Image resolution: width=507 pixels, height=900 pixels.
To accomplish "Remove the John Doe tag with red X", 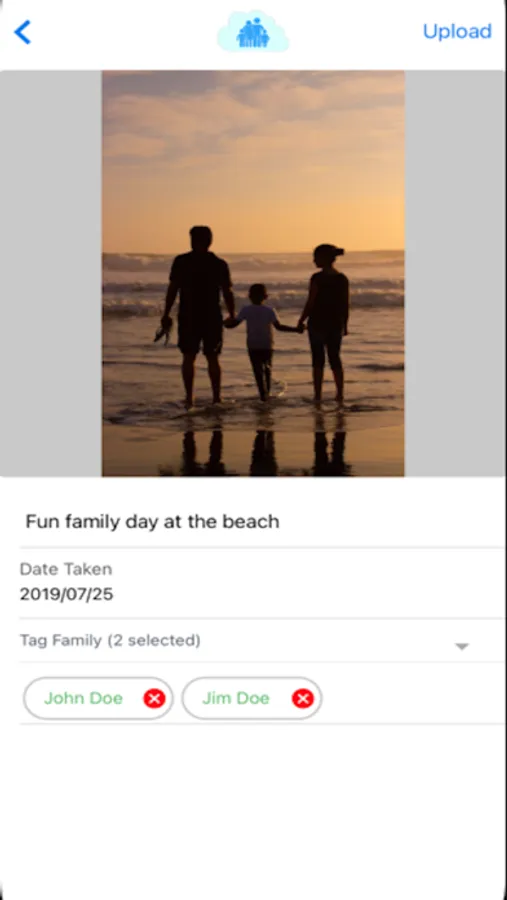I will 154,699.
